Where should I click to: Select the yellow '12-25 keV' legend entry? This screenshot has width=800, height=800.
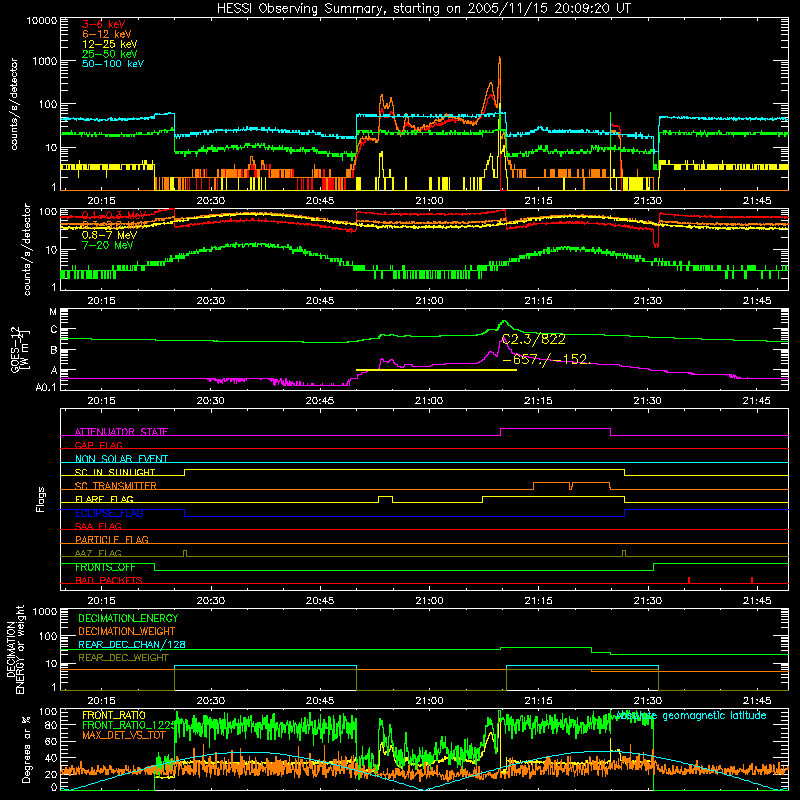click(109, 44)
